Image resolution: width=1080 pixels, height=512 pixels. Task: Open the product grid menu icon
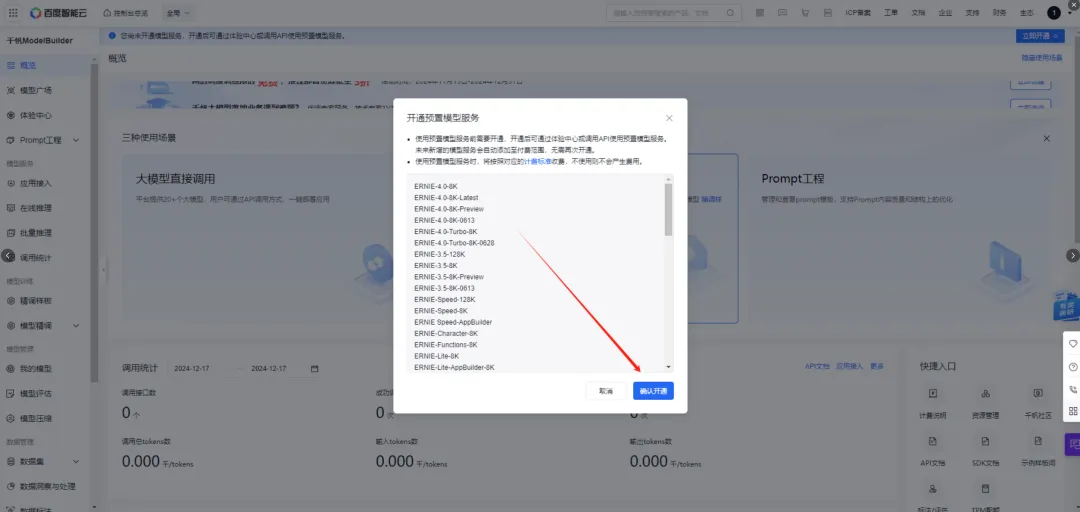(x=13, y=12)
